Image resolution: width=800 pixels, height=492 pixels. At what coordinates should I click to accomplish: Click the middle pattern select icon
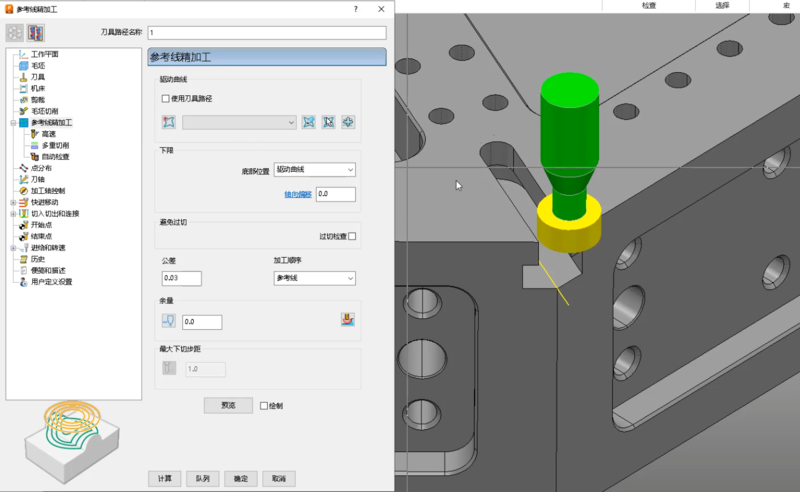[x=329, y=122]
